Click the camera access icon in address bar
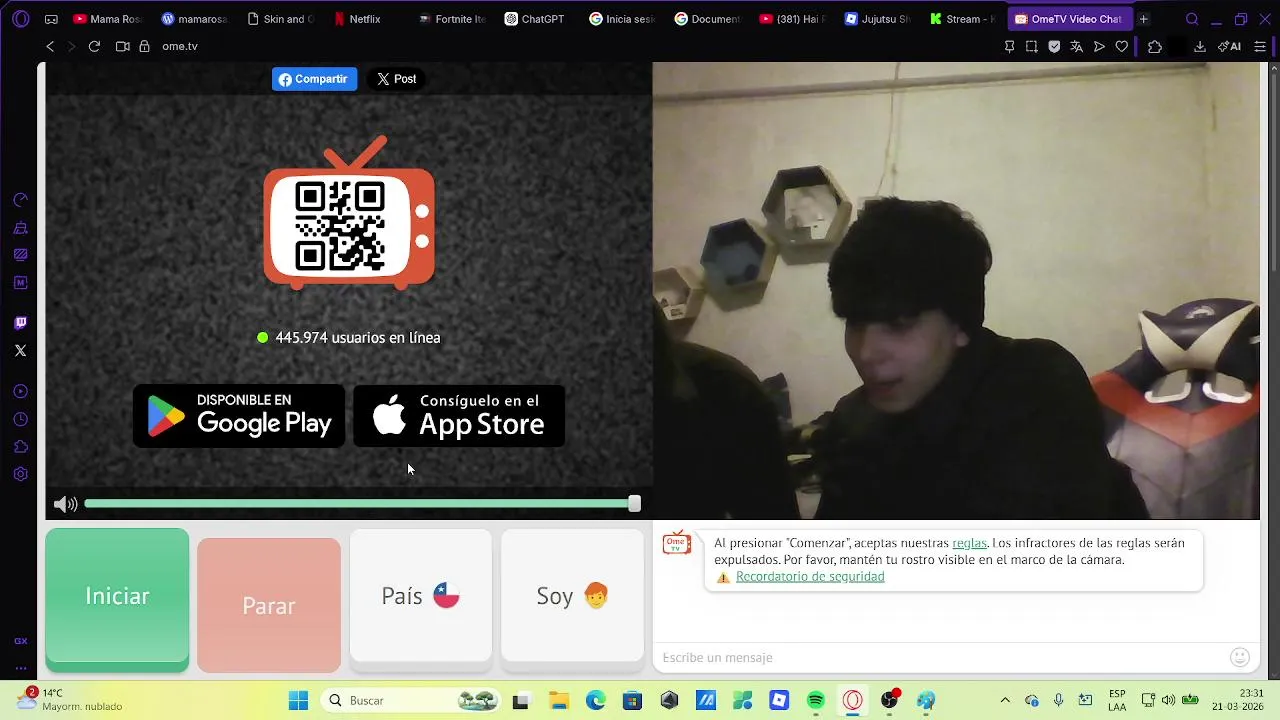1280x720 pixels. (x=123, y=46)
